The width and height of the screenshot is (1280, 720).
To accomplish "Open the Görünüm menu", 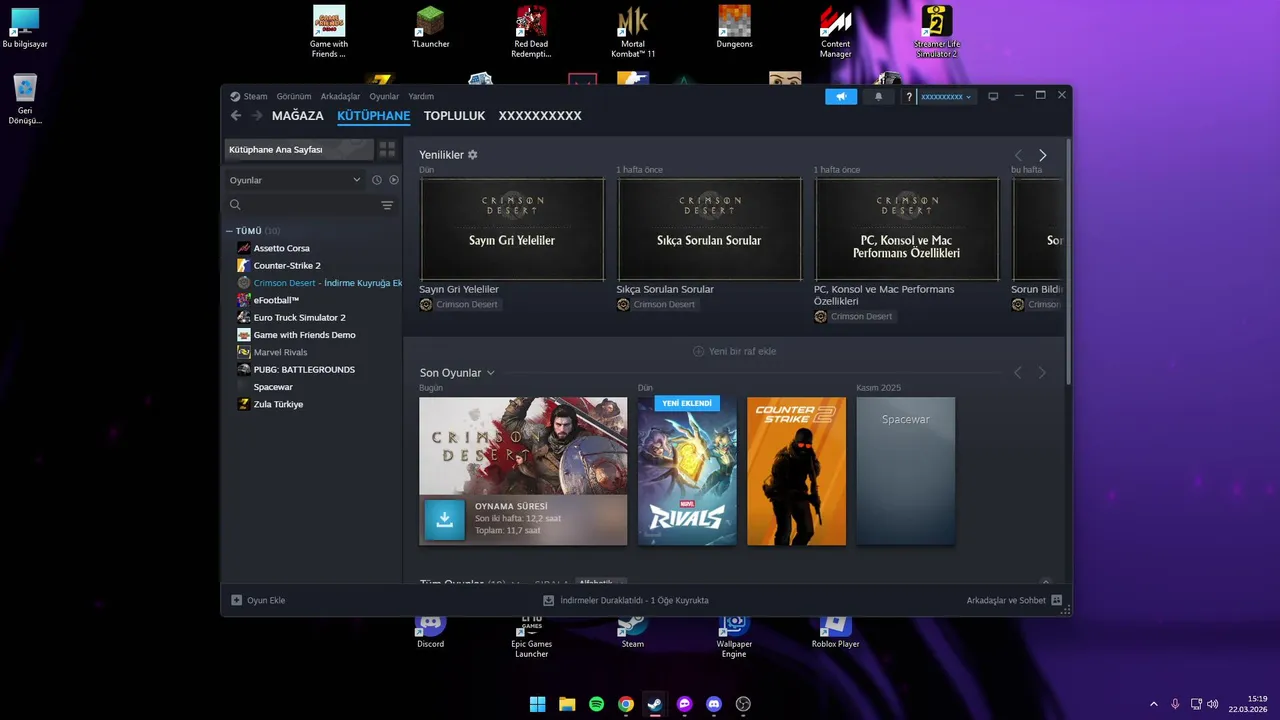I will 294,97.
